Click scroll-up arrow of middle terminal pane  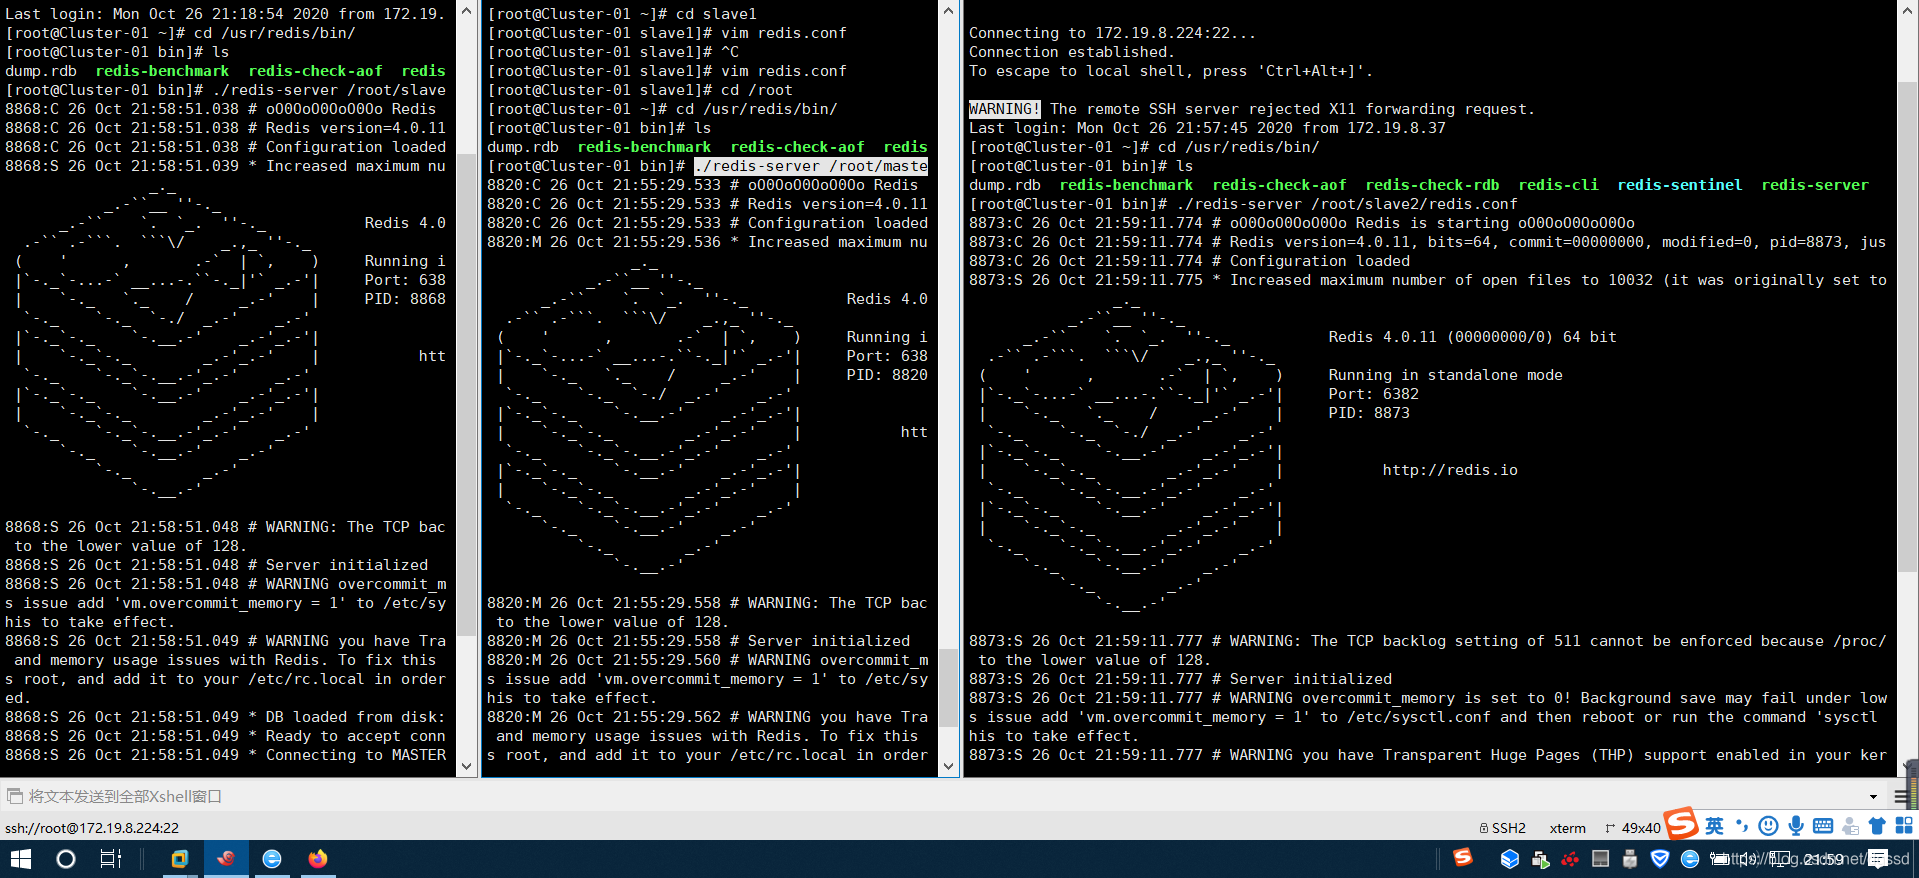(x=949, y=10)
